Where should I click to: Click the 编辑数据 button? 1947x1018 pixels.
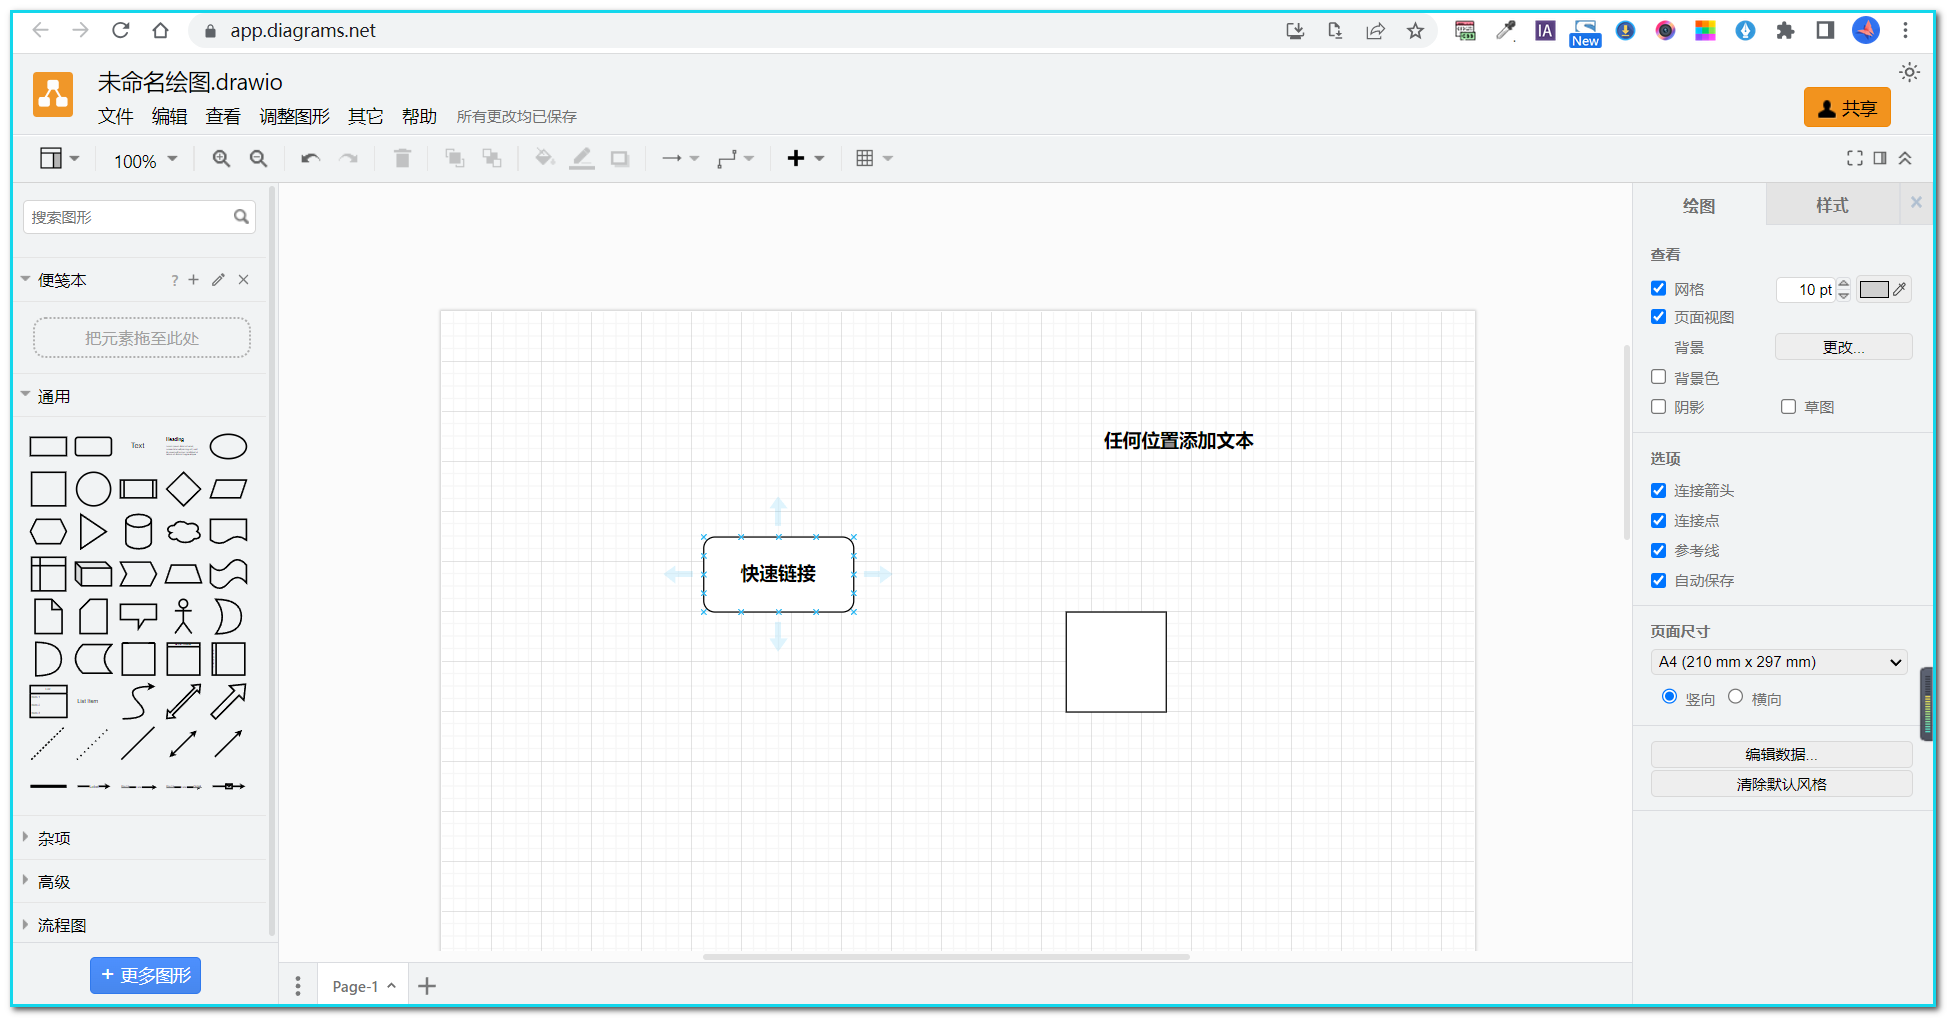(1781, 754)
